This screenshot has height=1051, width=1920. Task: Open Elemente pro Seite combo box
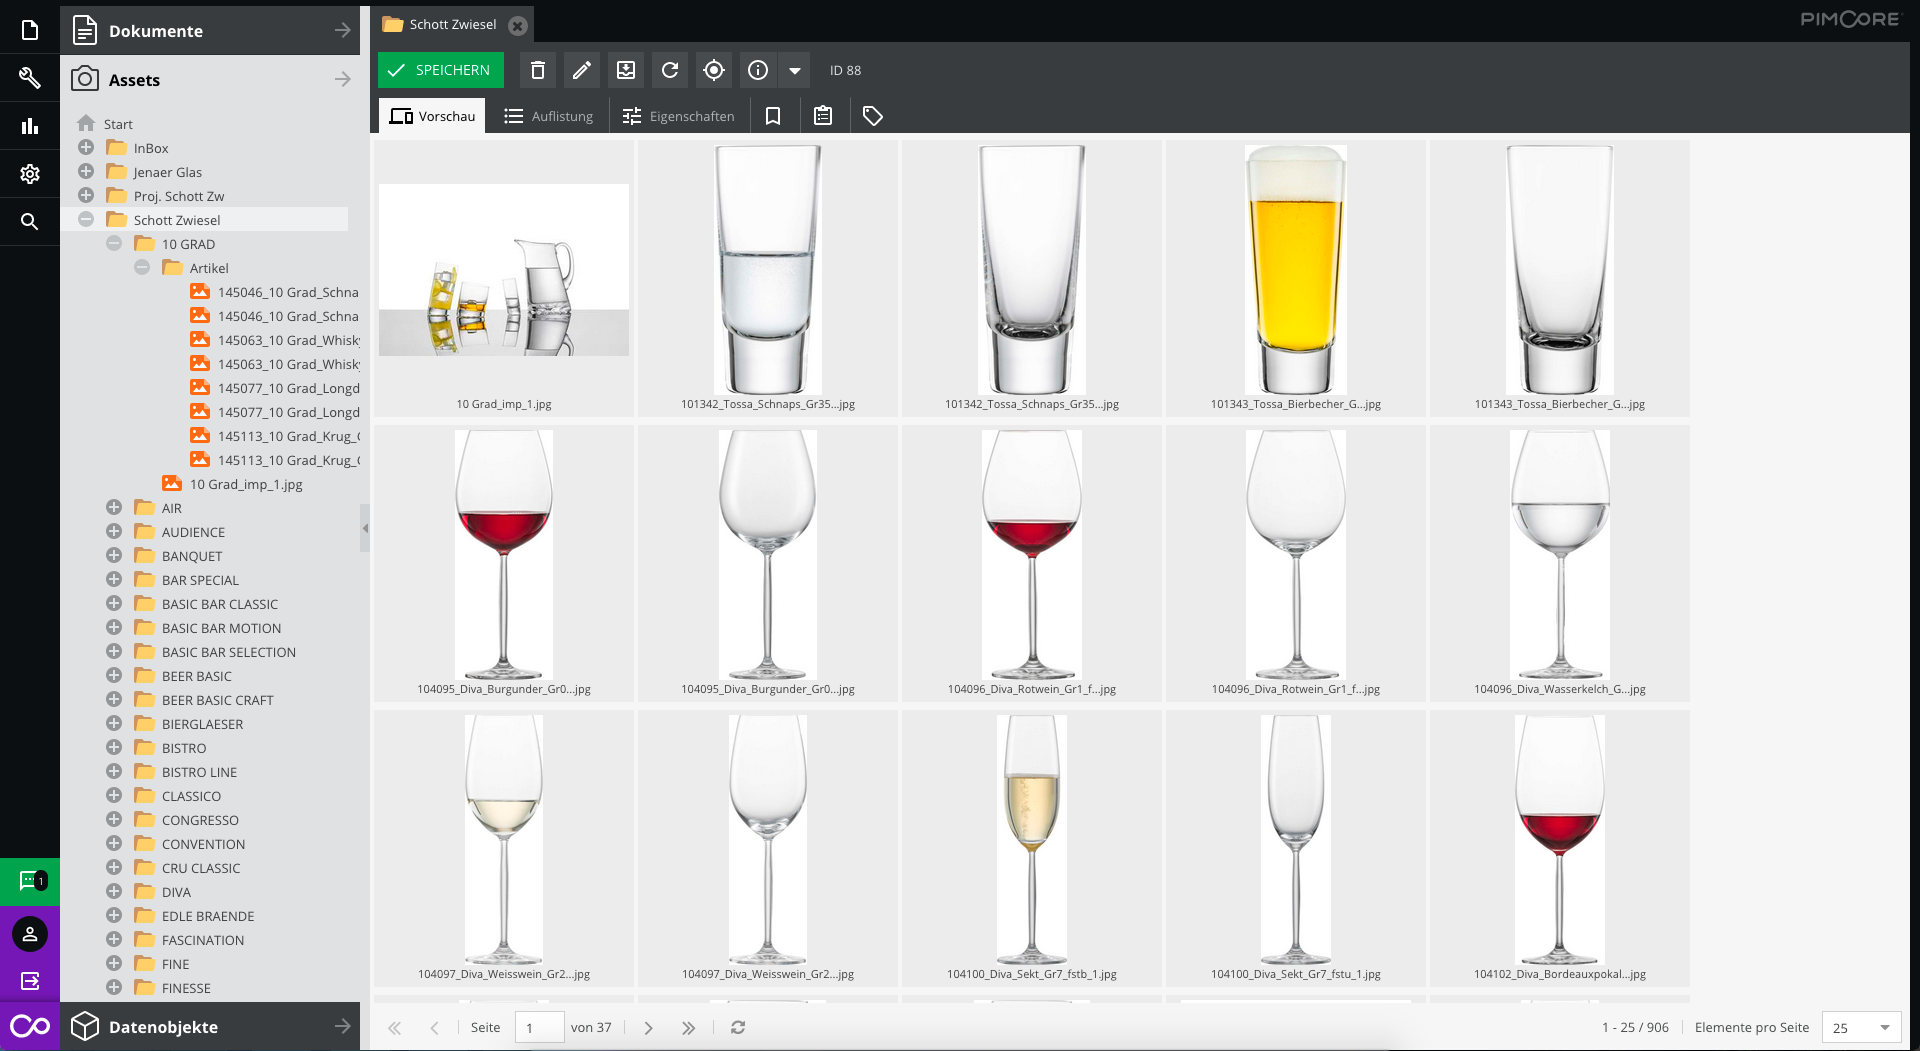[x=1861, y=1028]
